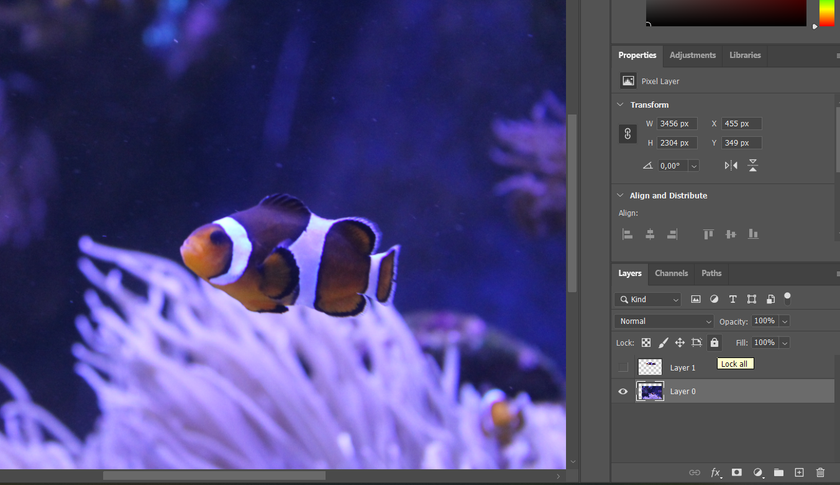Switch to the Adjustments tab
The image size is (840, 485).
[692, 55]
